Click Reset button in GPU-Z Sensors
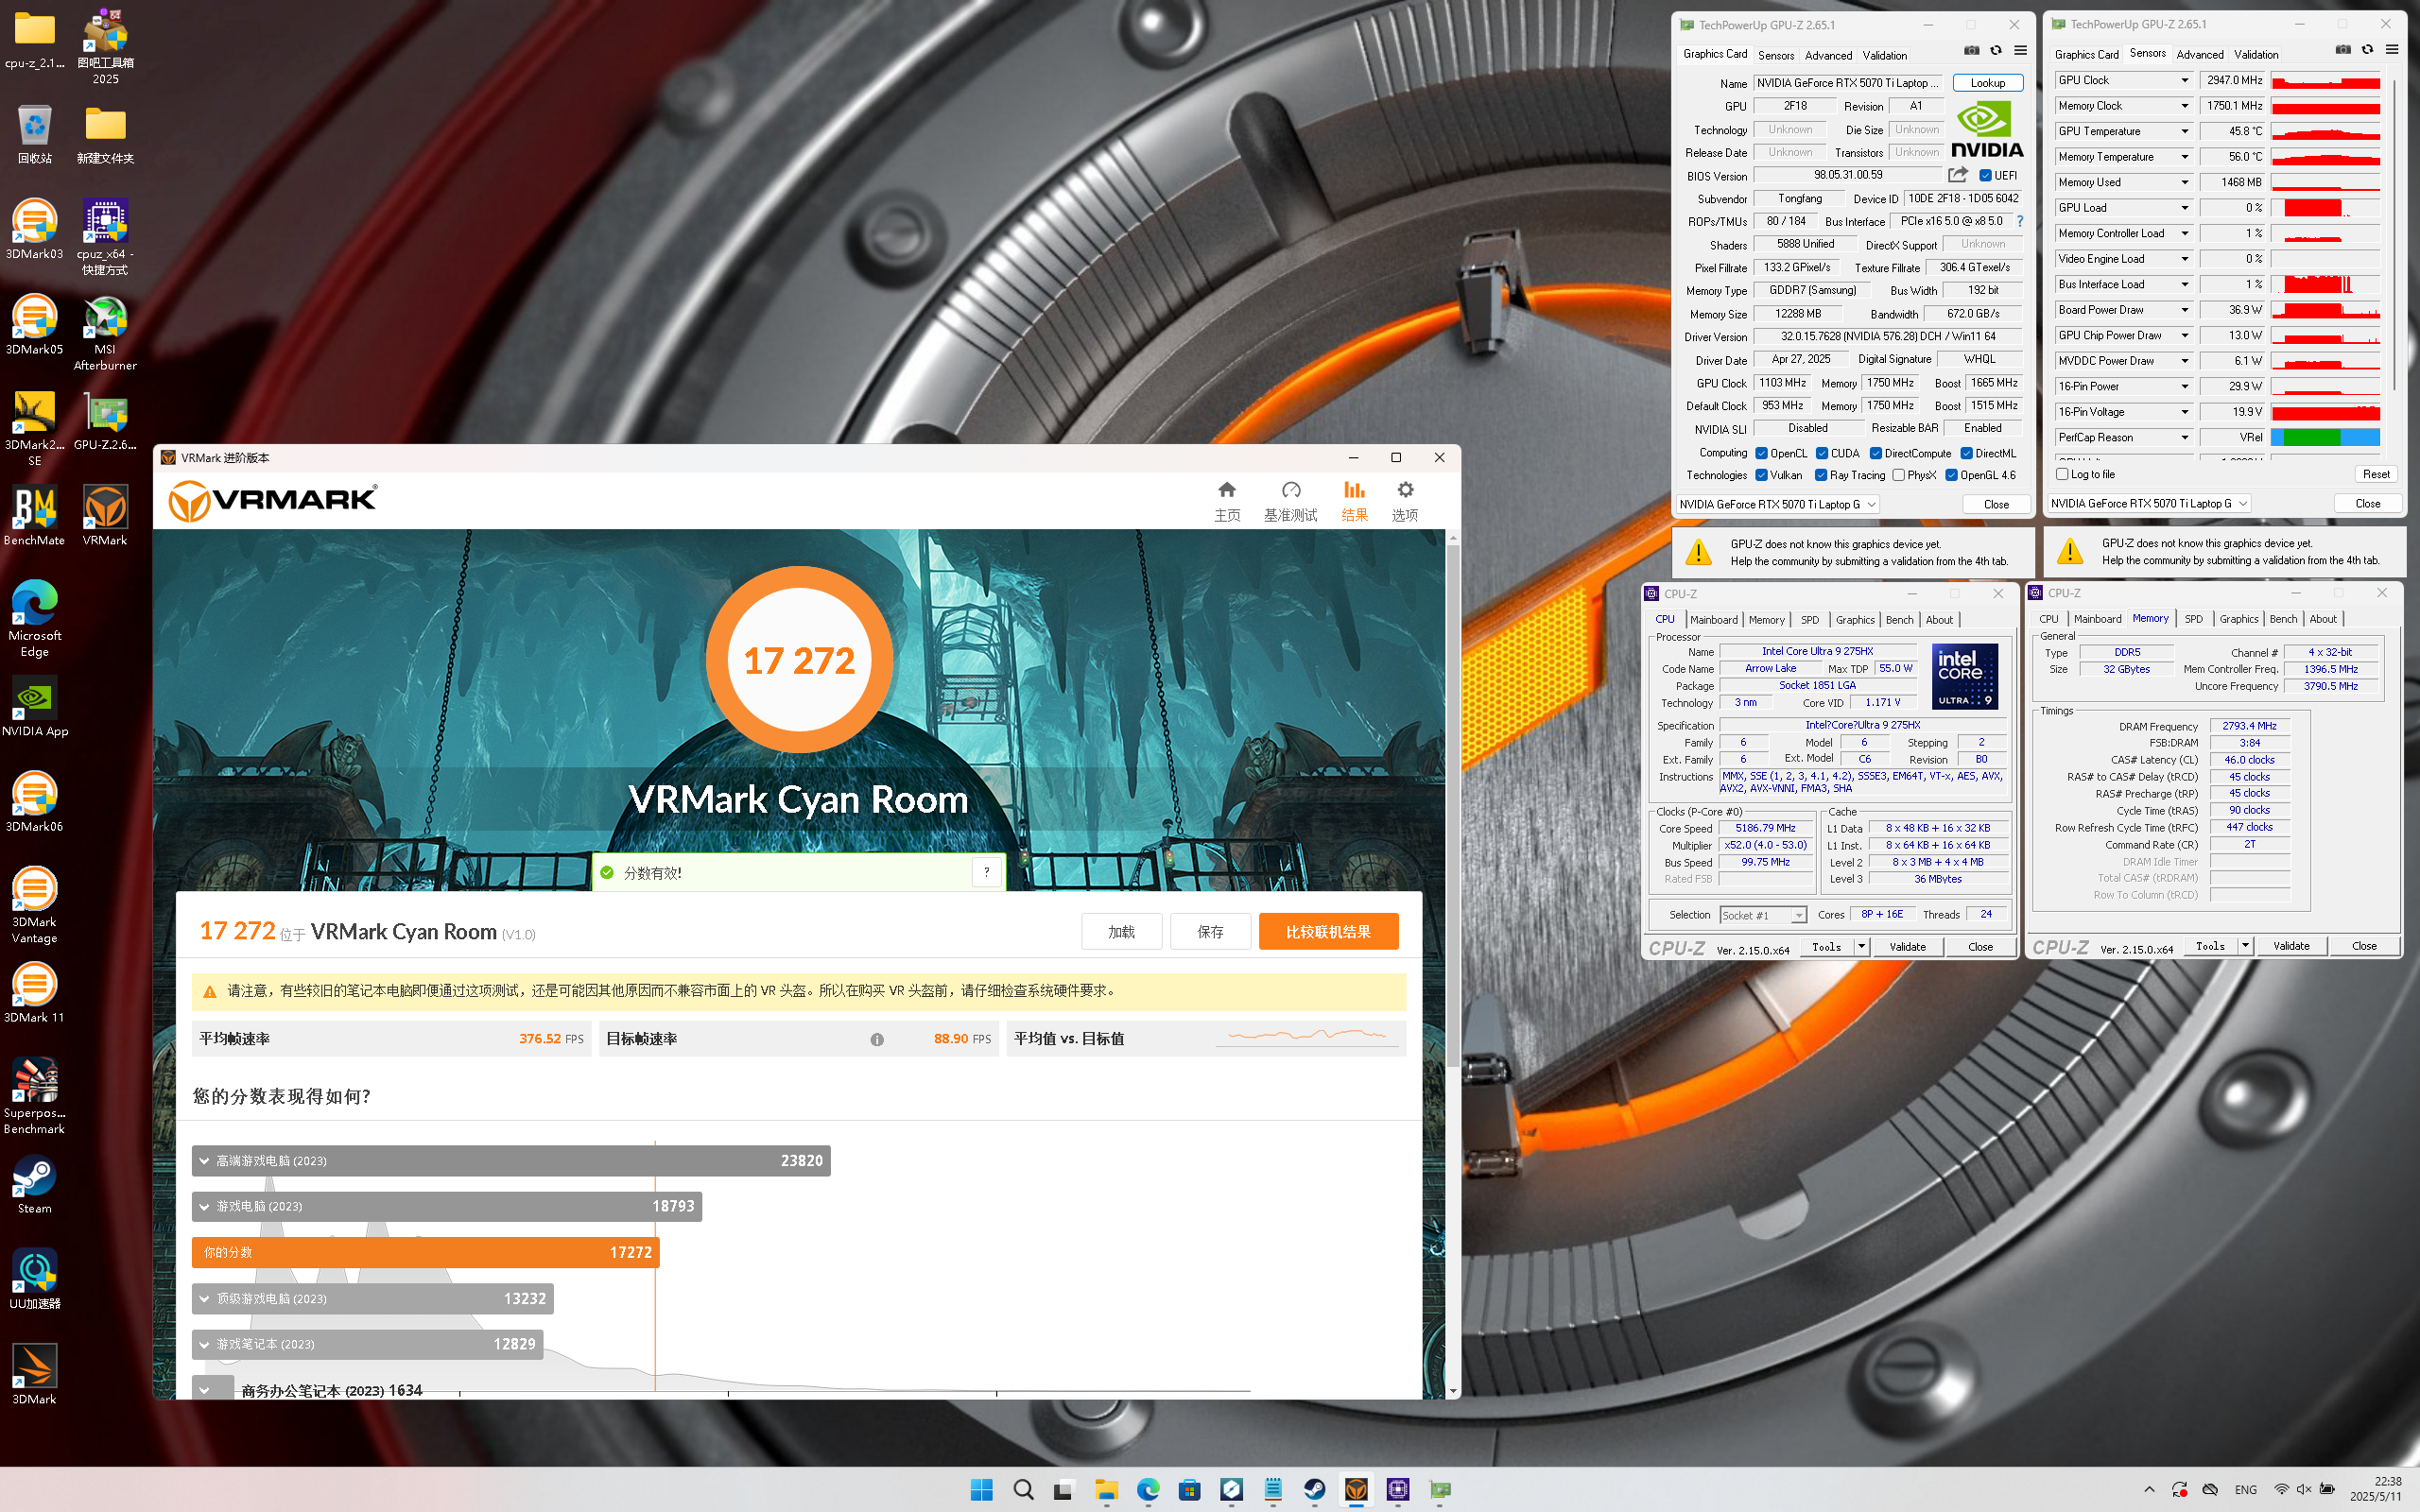Image resolution: width=2420 pixels, height=1512 pixels. 2376,474
